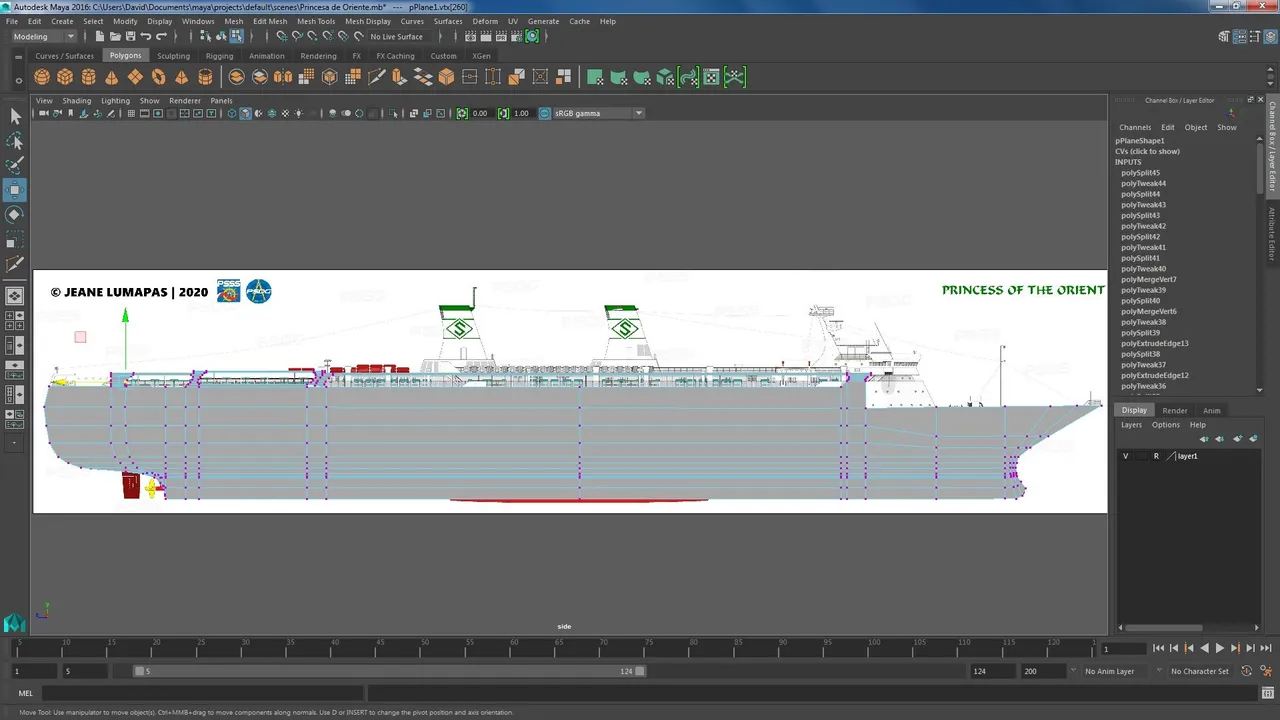Image resolution: width=1280 pixels, height=720 pixels.
Task: Activate the Move tool in toolbox
Action: [x=15, y=190]
